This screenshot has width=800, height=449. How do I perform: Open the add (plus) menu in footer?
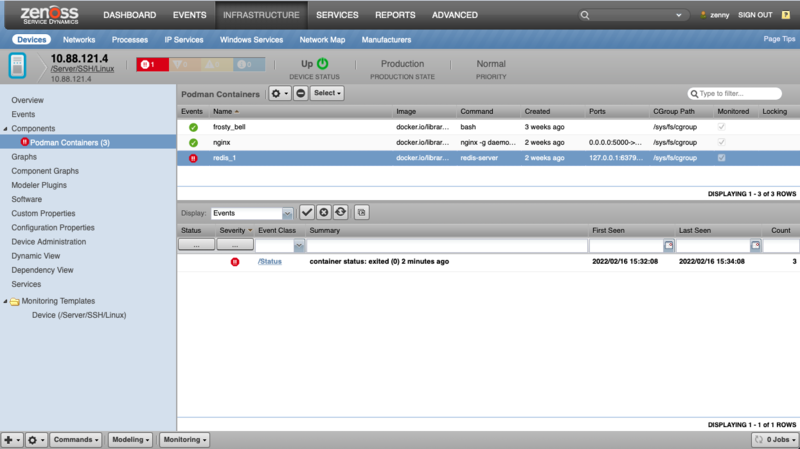[12, 440]
